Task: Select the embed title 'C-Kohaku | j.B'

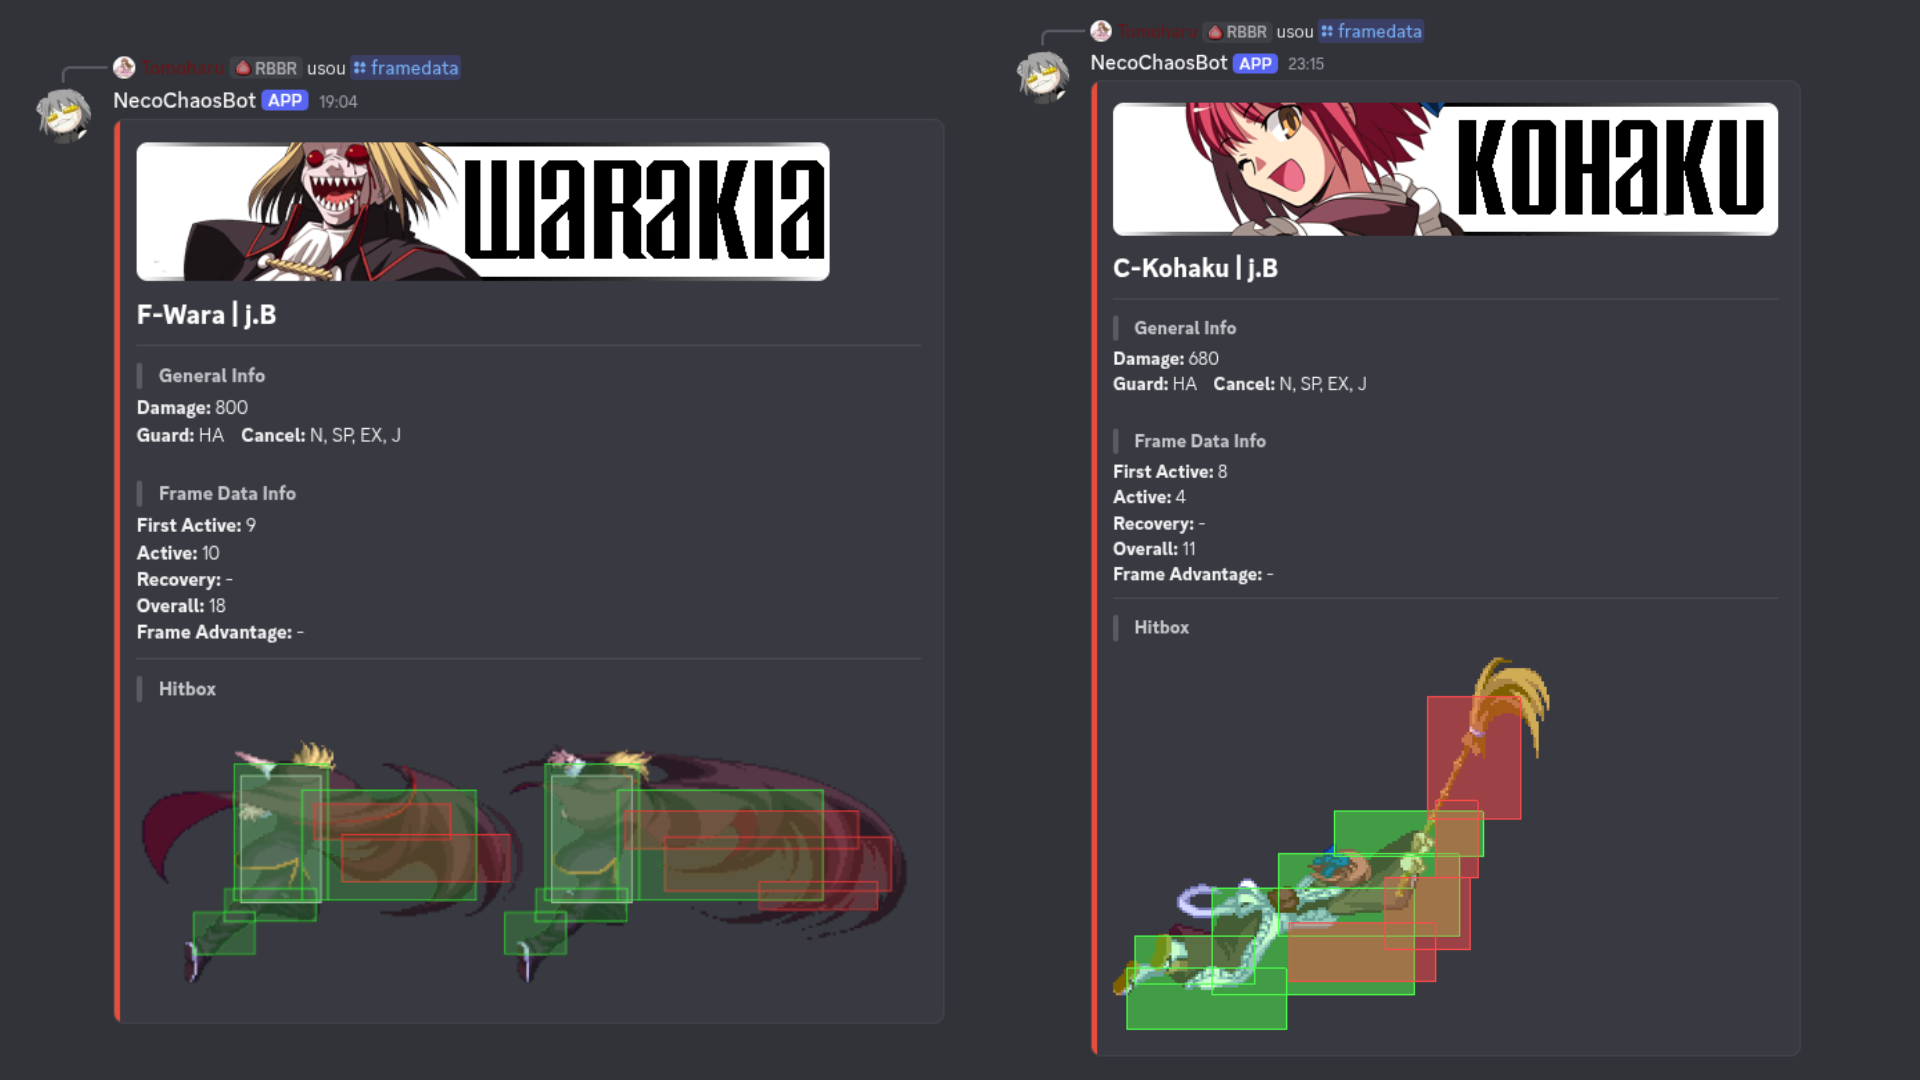Action: point(1195,268)
